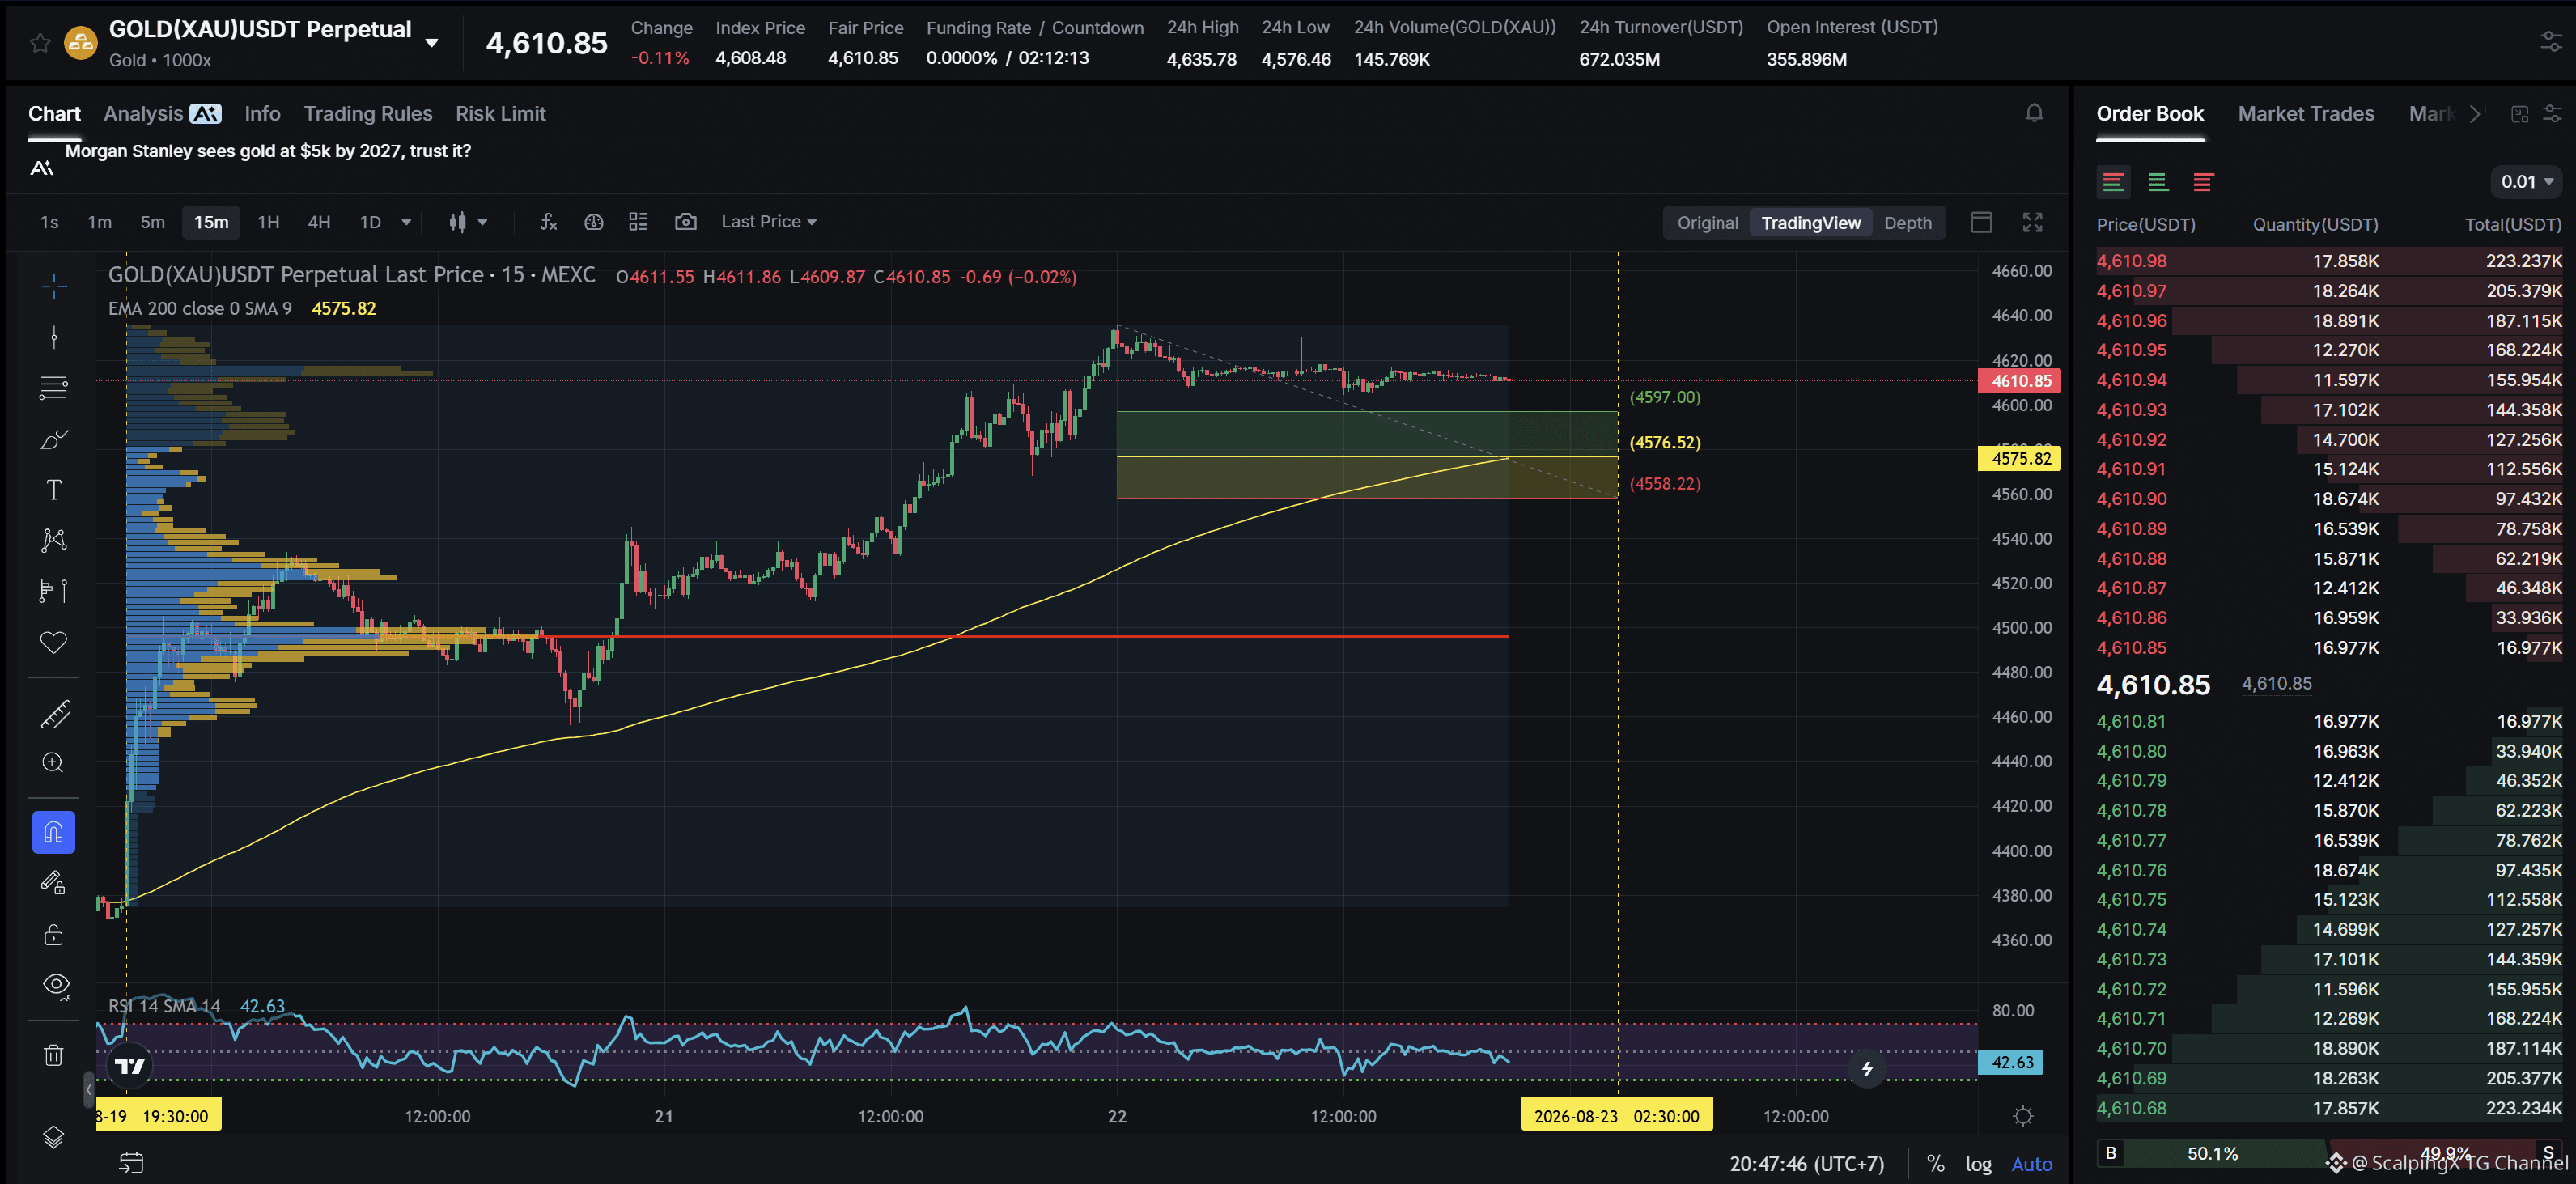2576x1184 pixels.
Task: Take a chart snapshot with camera icon
Action: coord(685,222)
